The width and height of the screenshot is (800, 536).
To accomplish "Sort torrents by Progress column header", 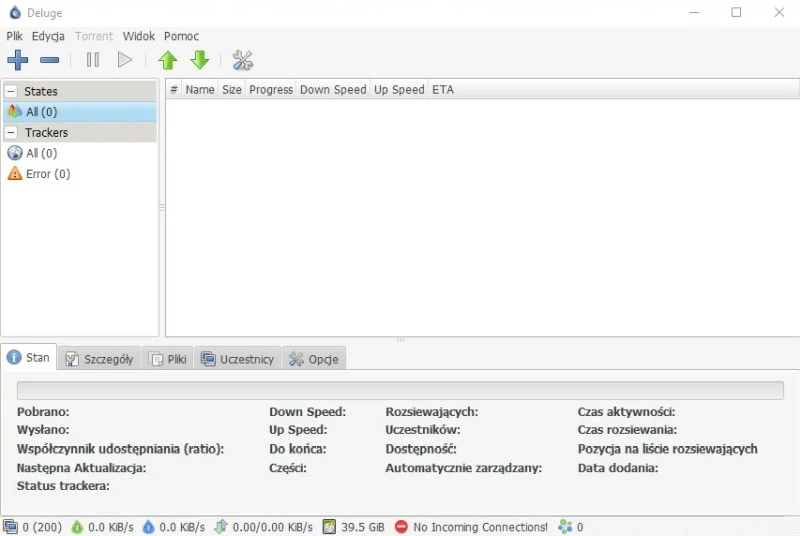I will click(x=271, y=90).
